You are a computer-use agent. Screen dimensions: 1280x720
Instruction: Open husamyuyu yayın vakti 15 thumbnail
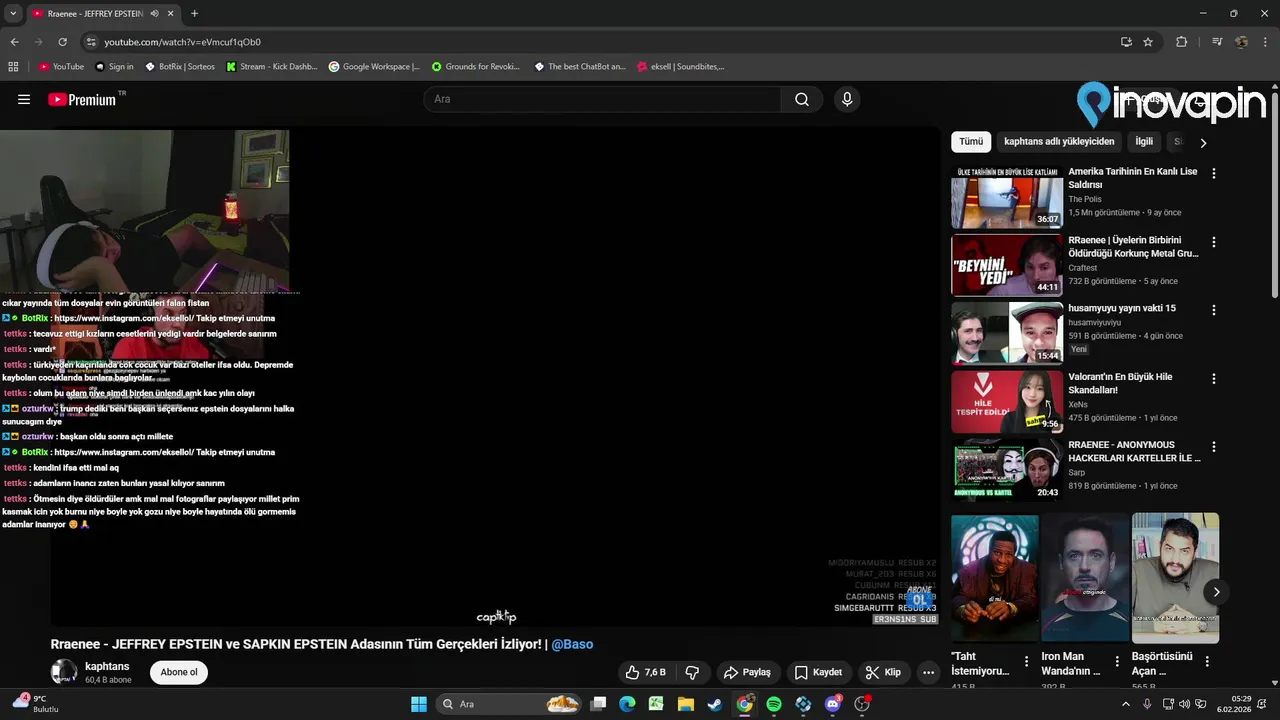click(1007, 333)
